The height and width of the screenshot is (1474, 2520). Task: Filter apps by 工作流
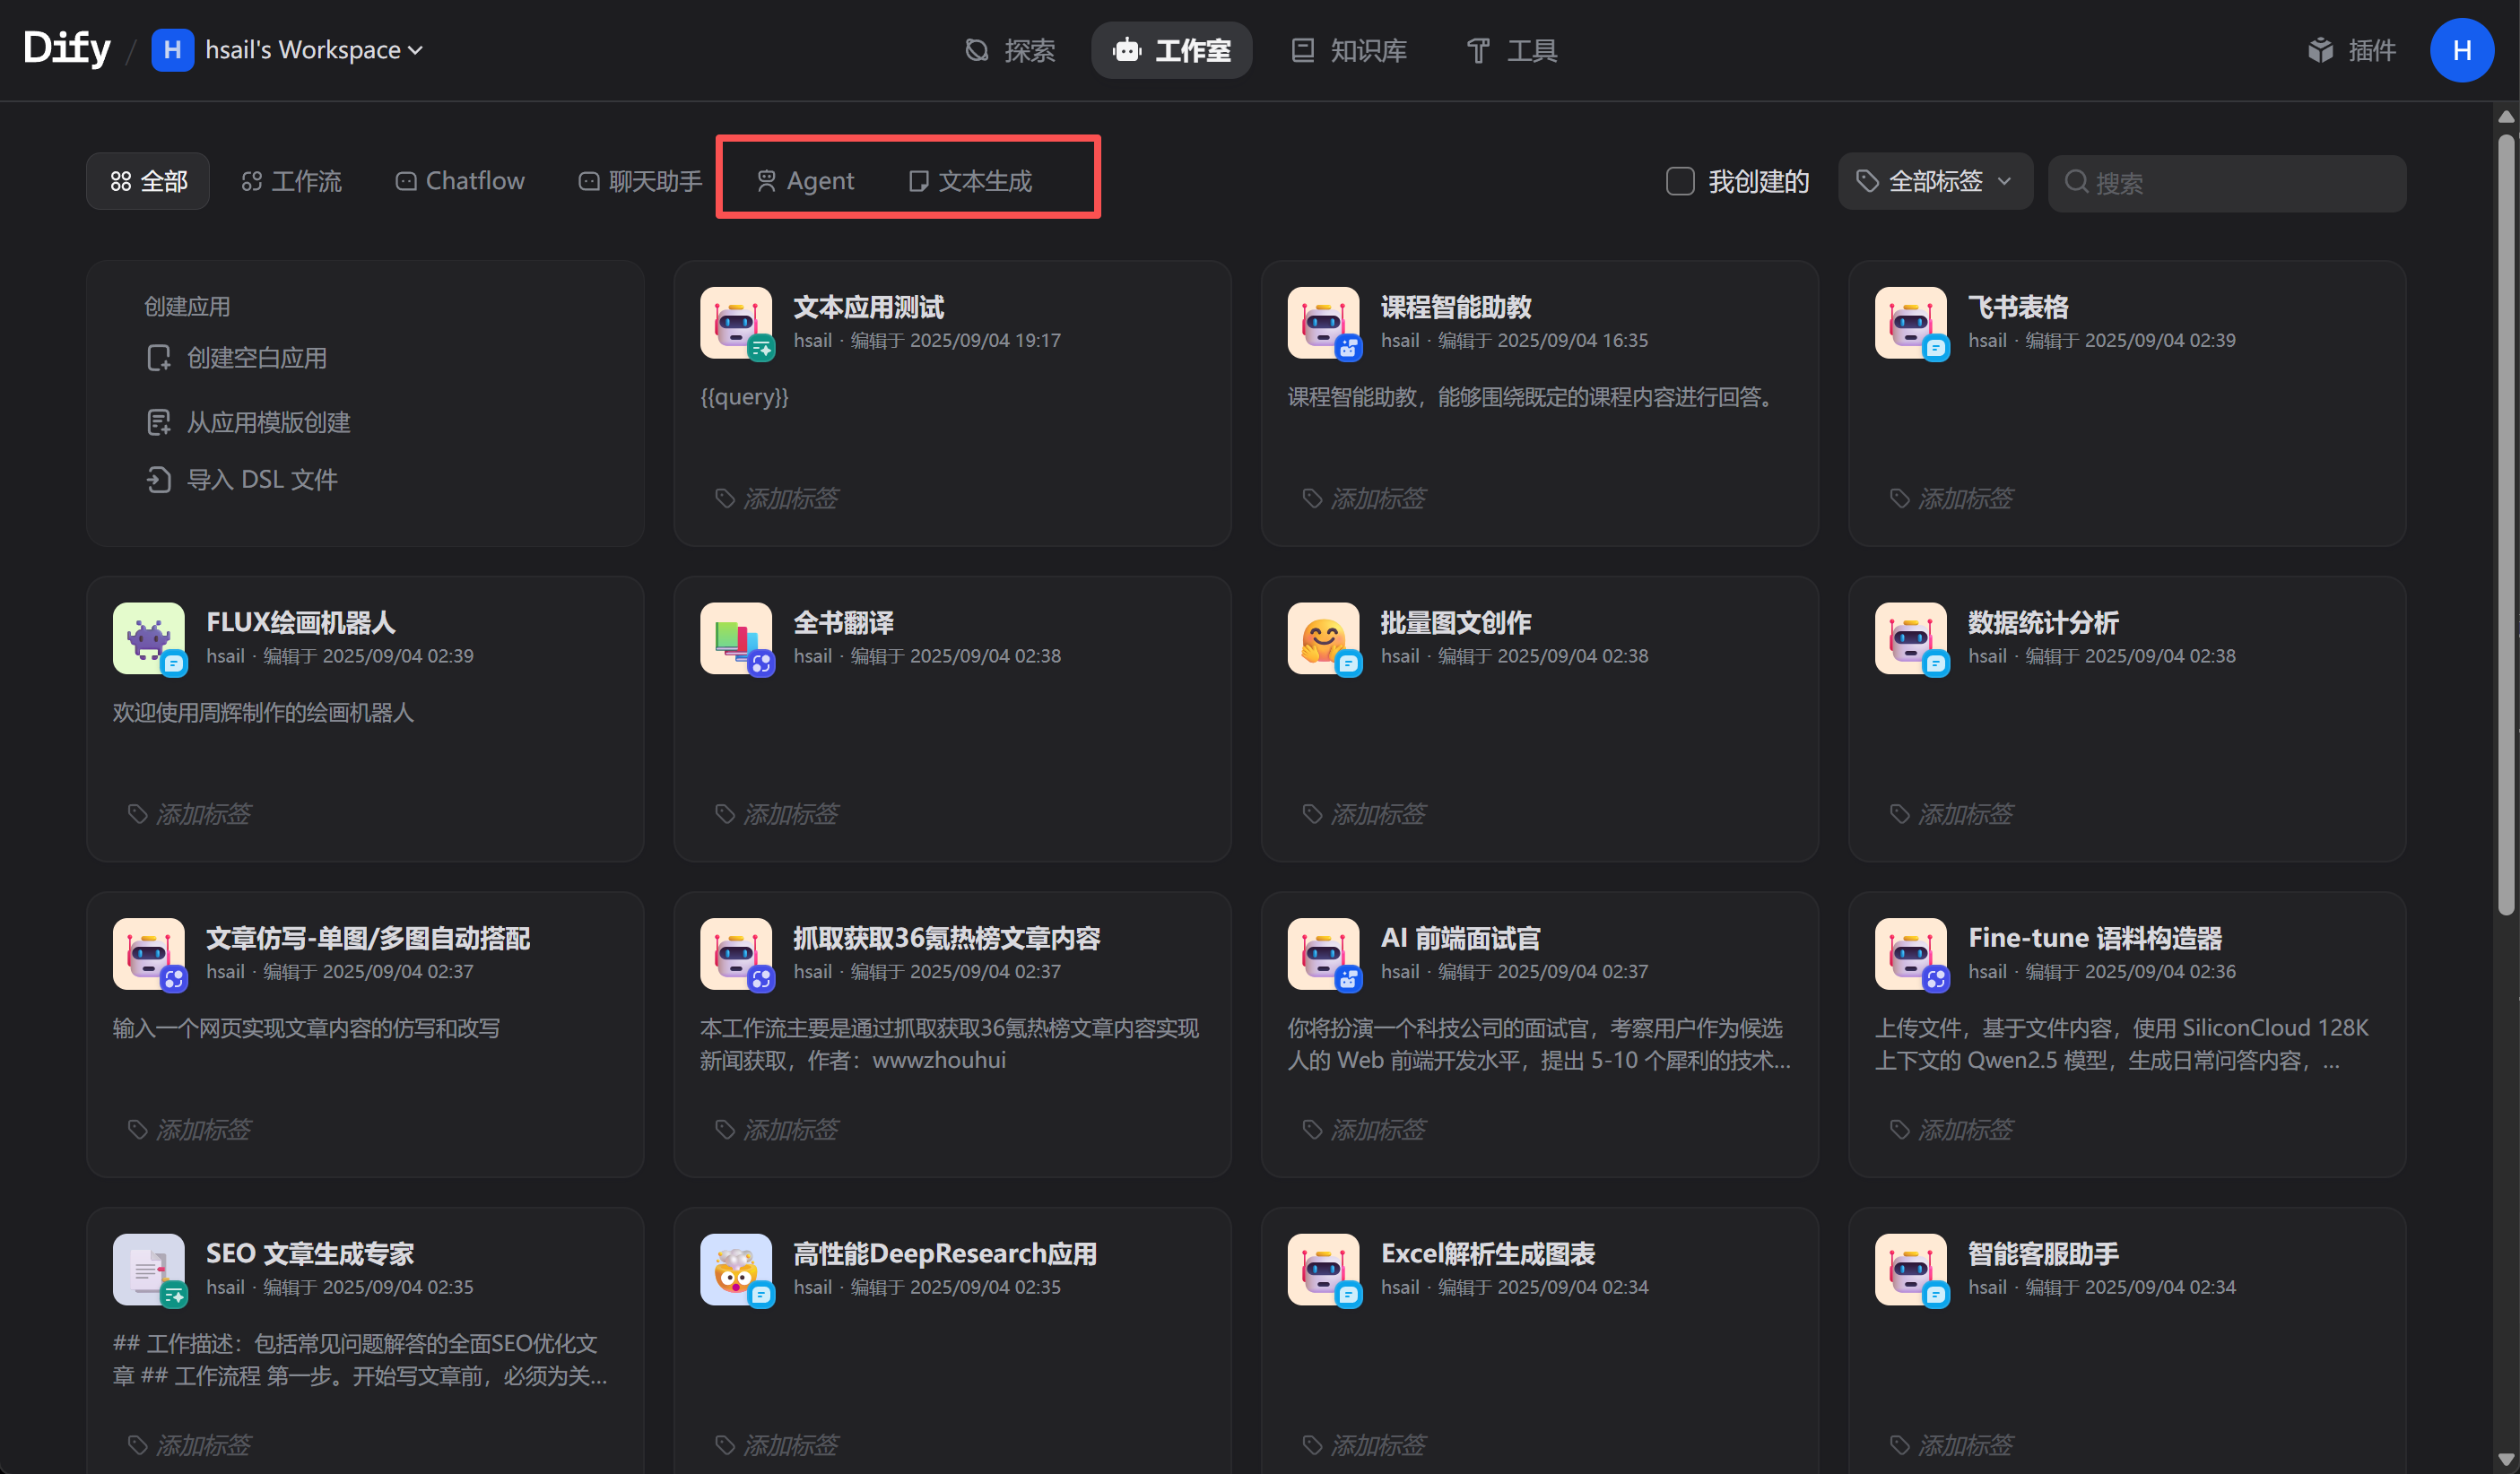[291, 181]
